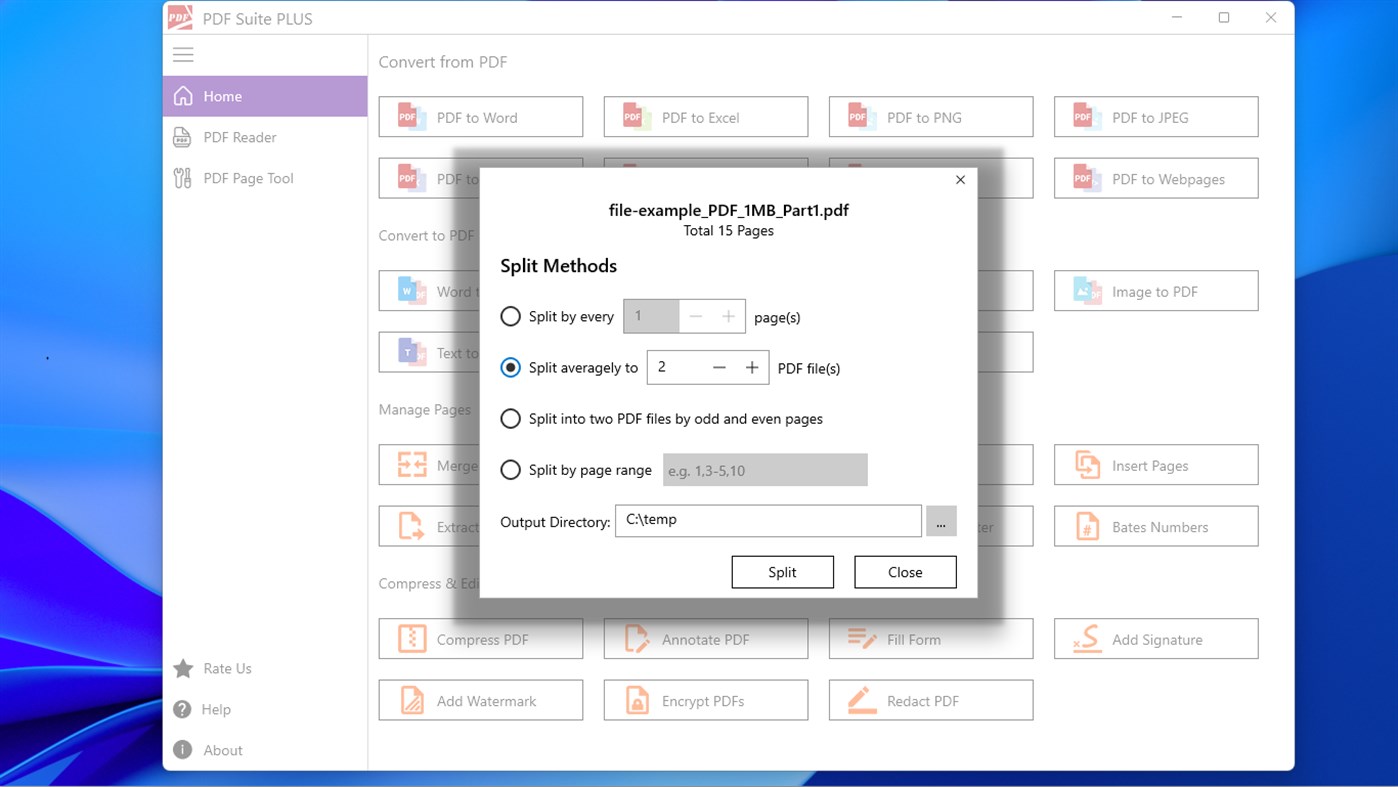
Task: Select the PDF to JPEG tool
Action: [x=1155, y=117]
